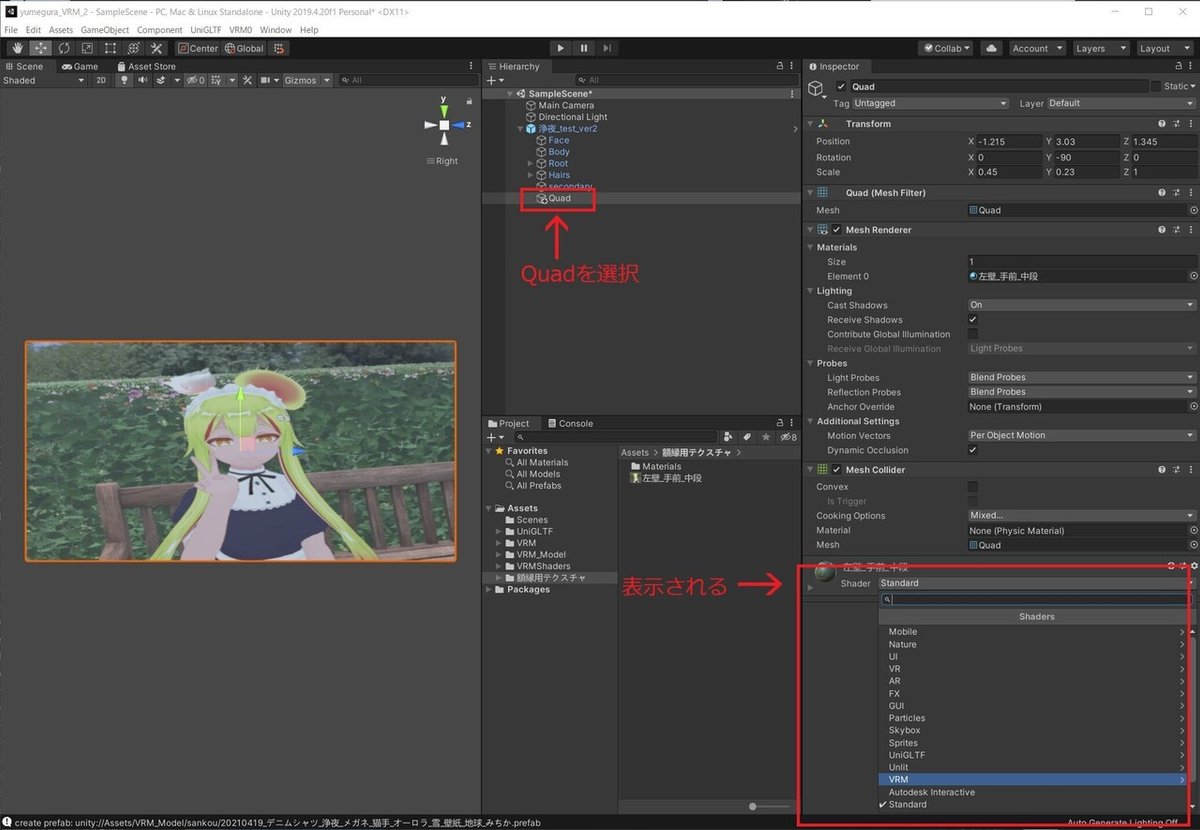Open the Component menu
Screen dimensions: 1200x830
coord(160,30)
